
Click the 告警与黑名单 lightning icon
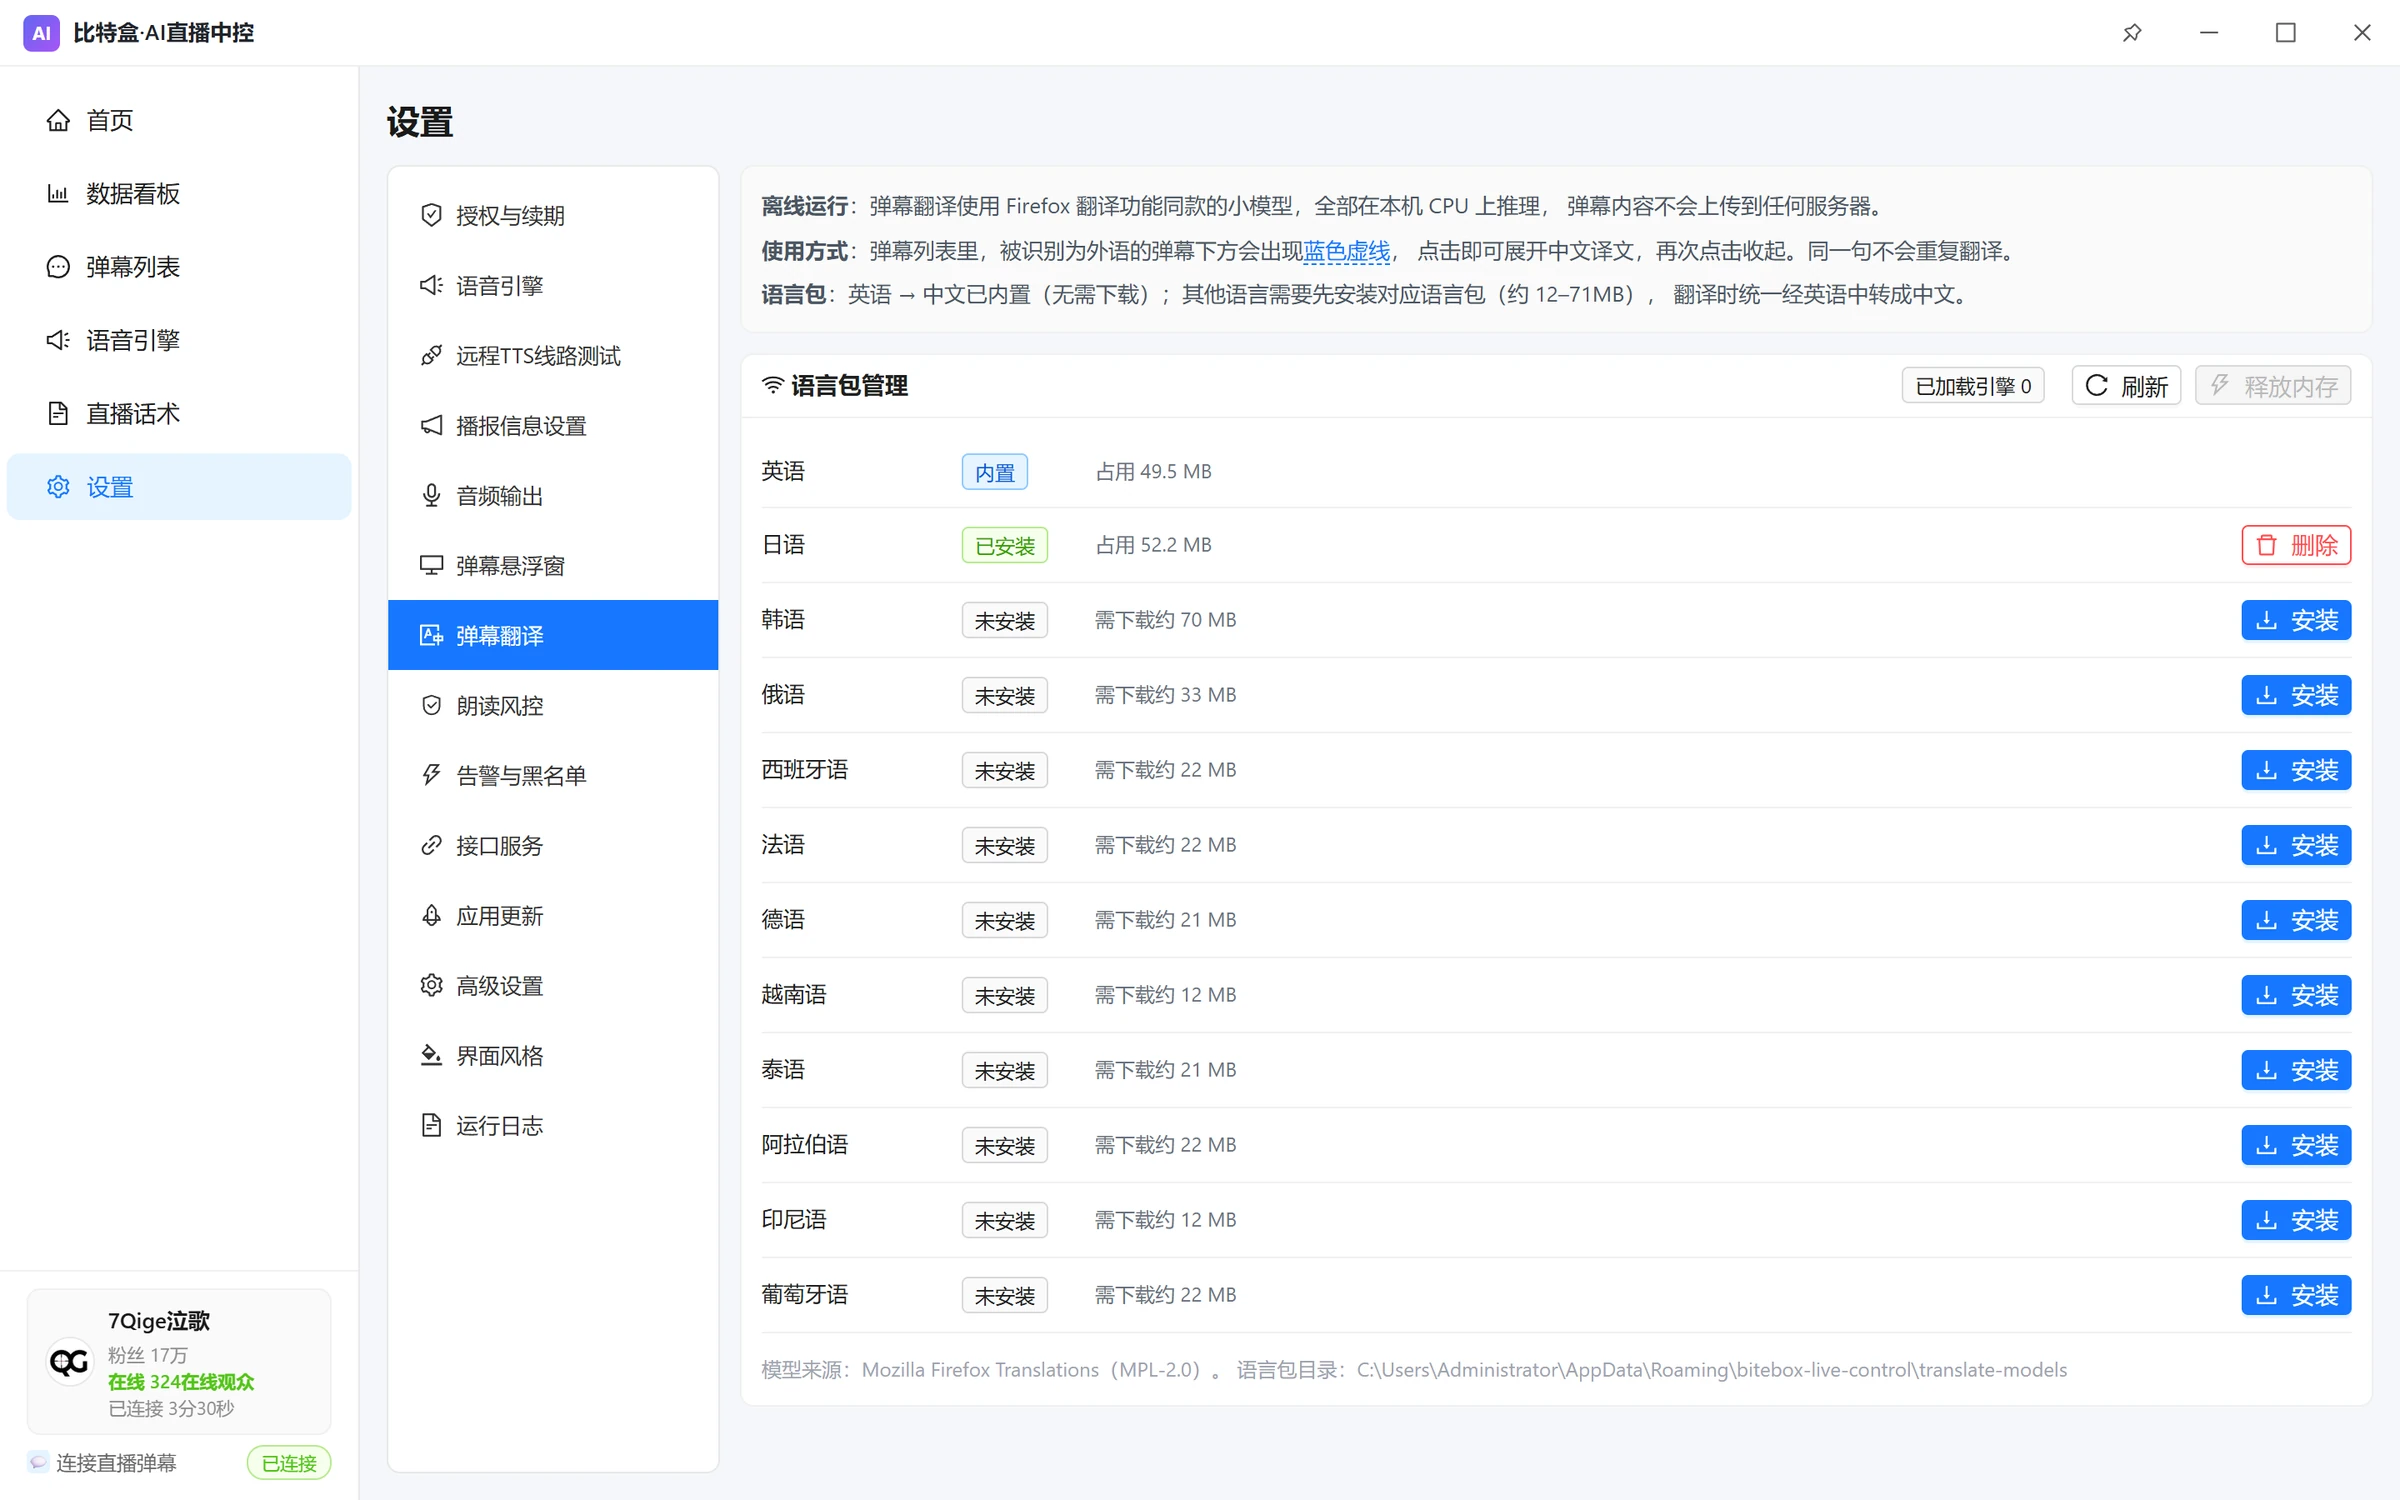pos(431,776)
